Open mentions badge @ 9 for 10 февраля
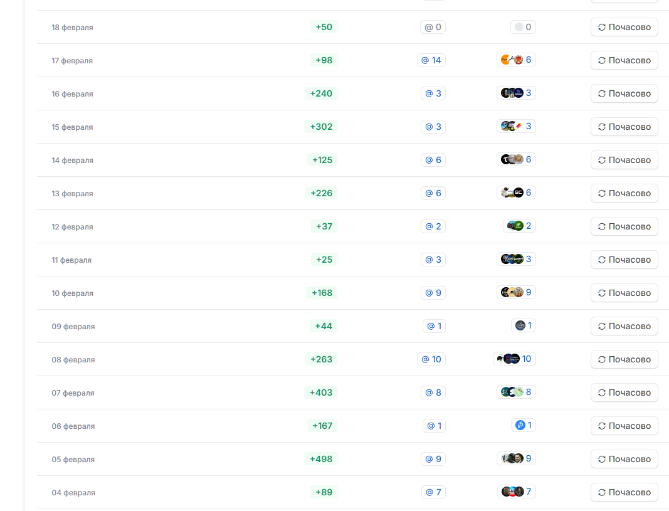 click(433, 293)
